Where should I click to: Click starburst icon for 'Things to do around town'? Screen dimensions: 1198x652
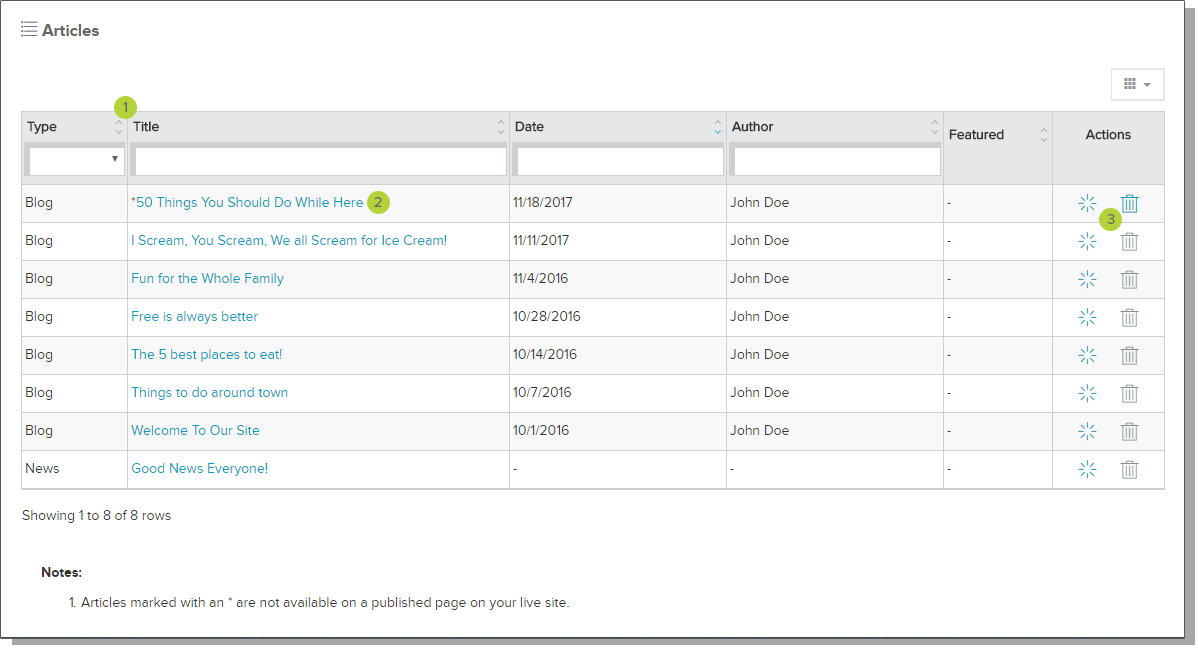(1087, 393)
